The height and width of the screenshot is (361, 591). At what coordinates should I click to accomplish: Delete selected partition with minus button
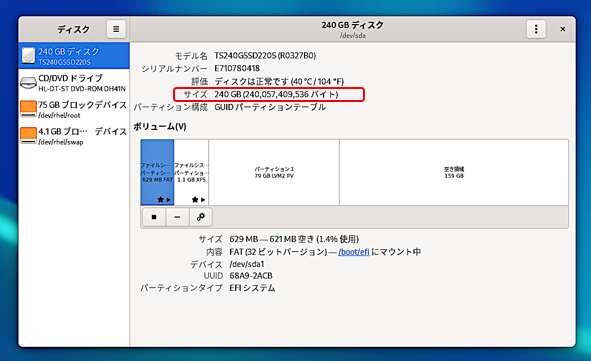click(177, 217)
